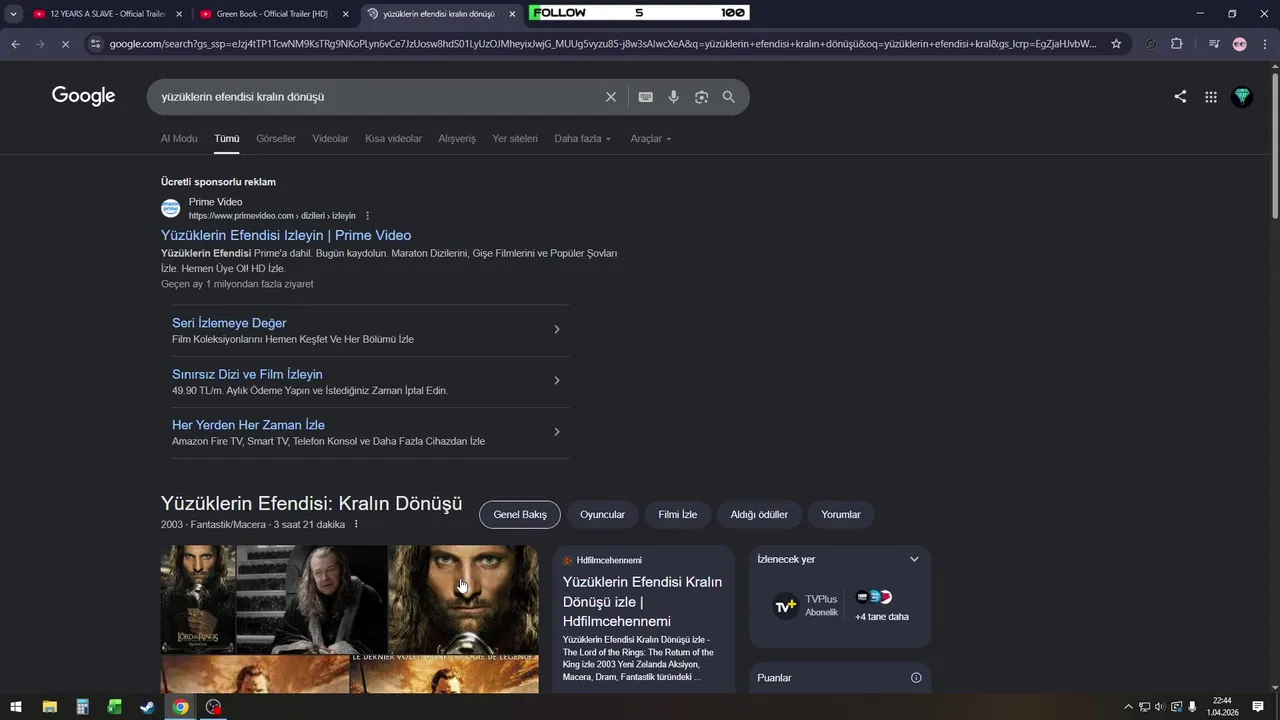The image size is (1280, 720).
Task: Open Sınırsız Dizi ve Film İzleyin arrow
Action: click(x=557, y=380)
